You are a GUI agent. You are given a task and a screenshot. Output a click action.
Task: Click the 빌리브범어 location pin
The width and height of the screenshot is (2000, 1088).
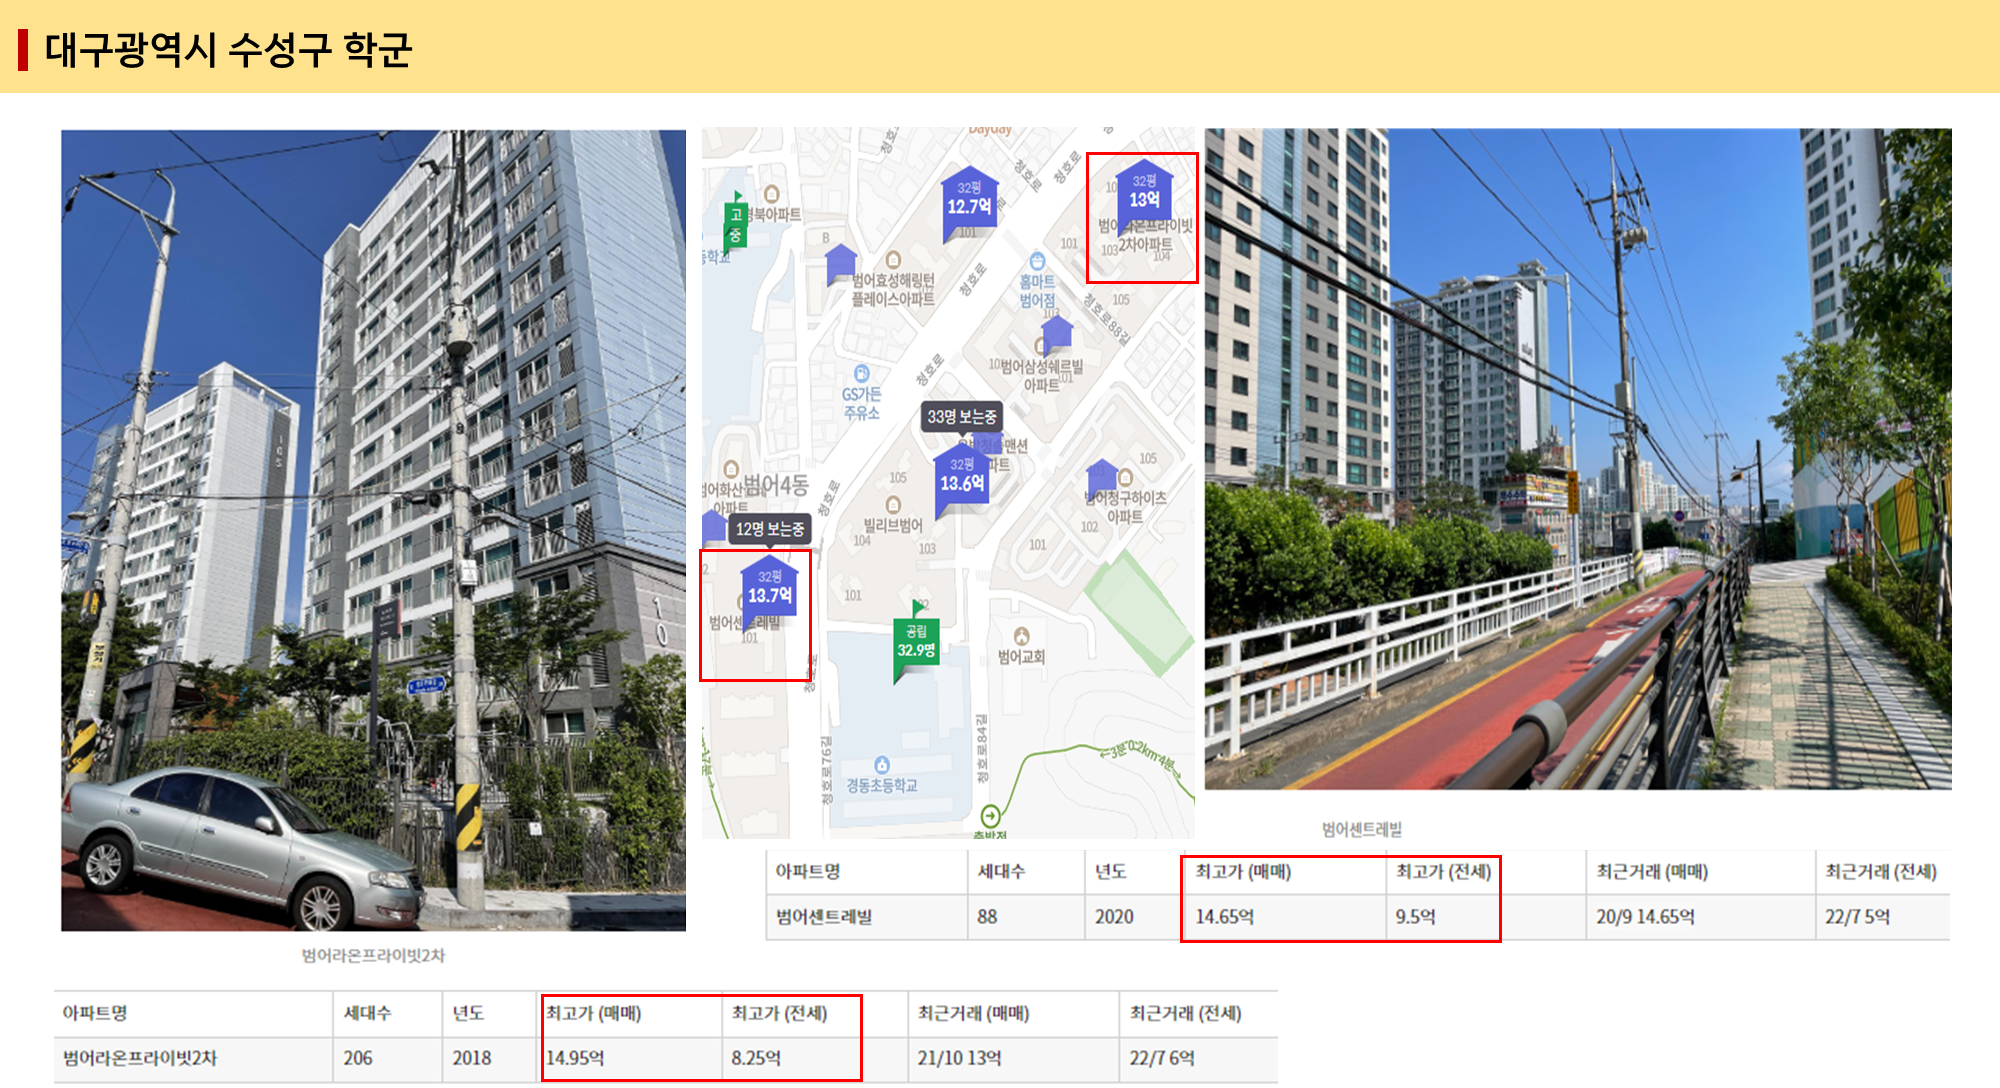pos(893,505)
